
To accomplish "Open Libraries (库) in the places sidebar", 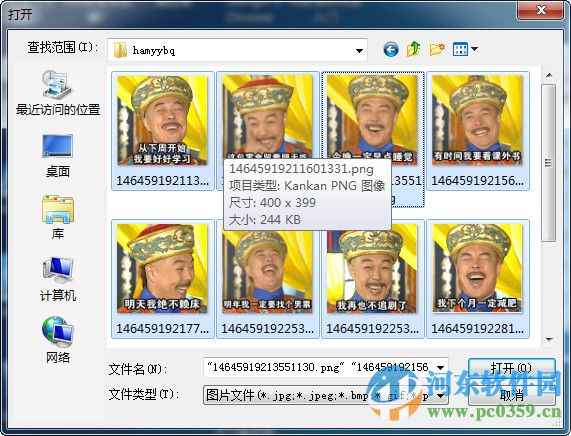I will tap(58, 217).
